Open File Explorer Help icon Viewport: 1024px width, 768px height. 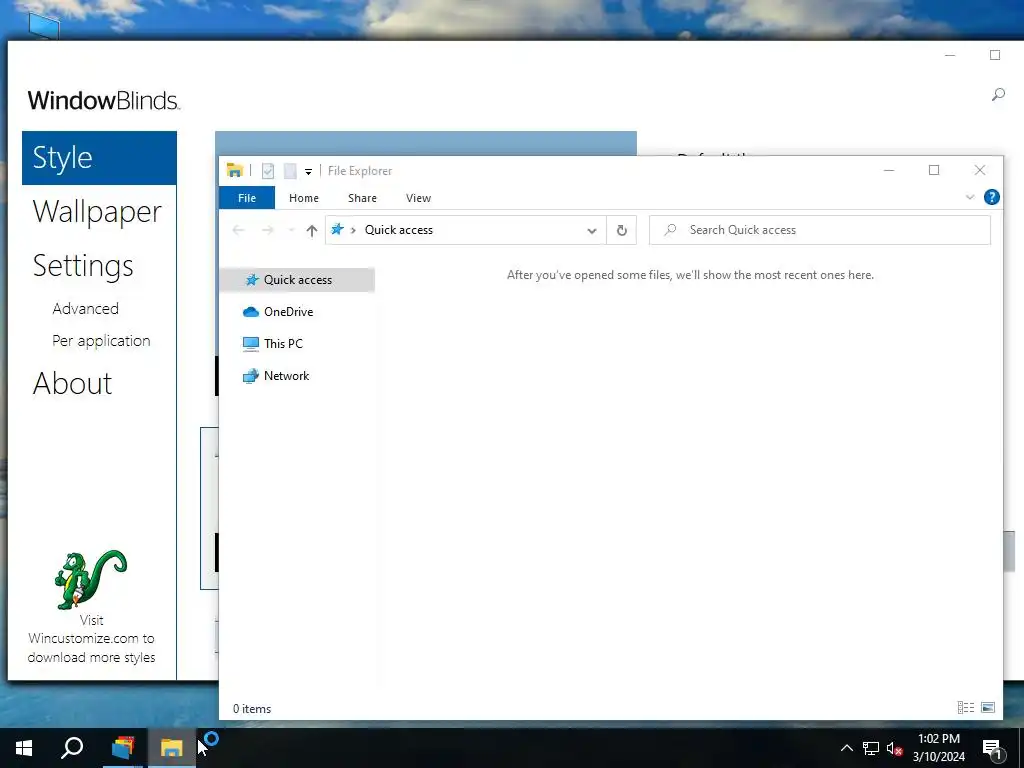pyautogui.click(x=991, y=197)
